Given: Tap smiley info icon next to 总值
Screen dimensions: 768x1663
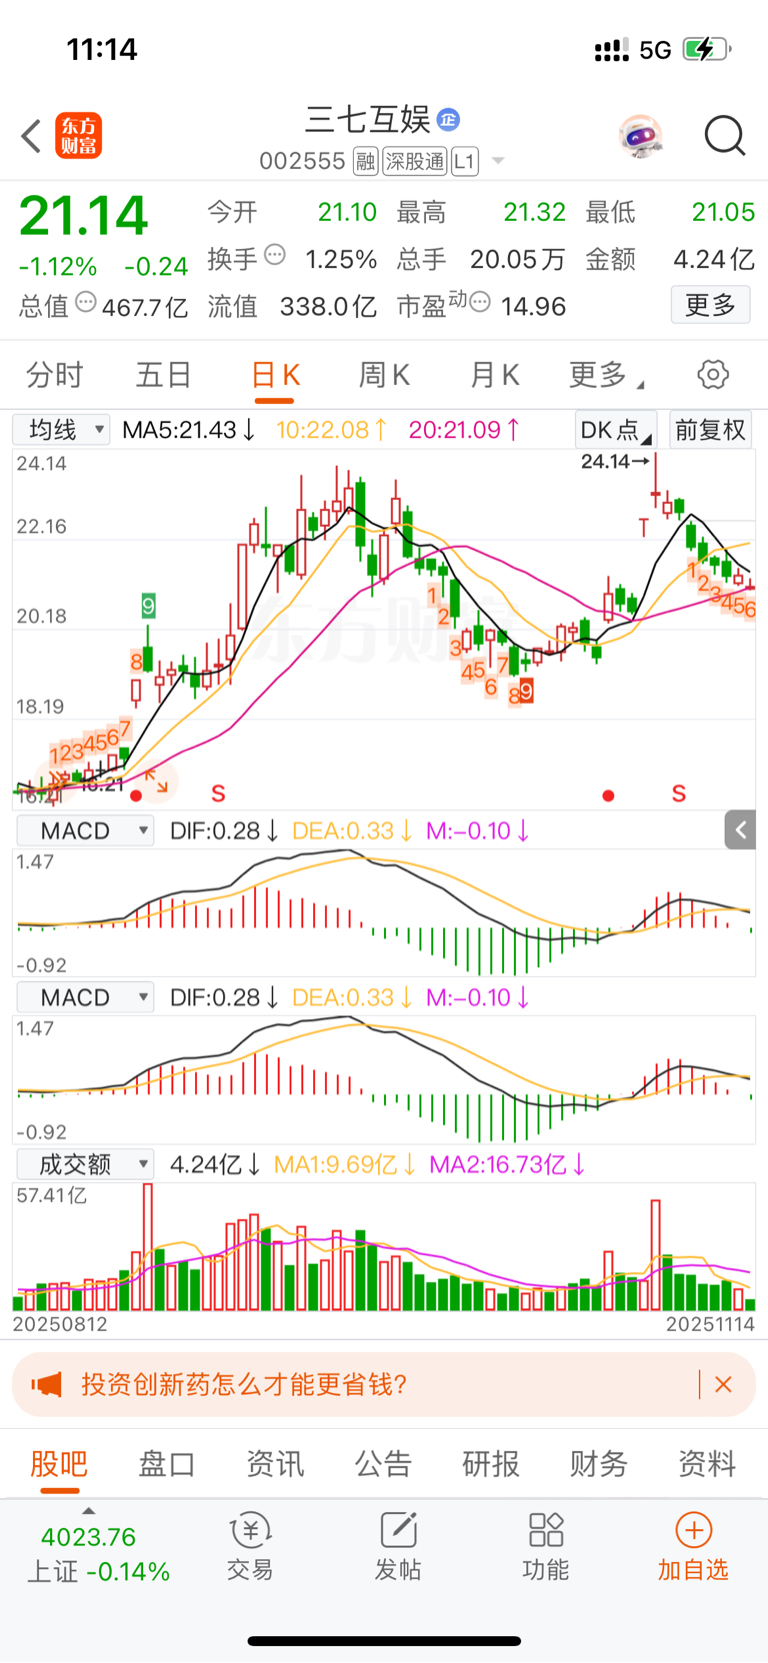Looking at the screenshot, I should [x=86, y=302].
